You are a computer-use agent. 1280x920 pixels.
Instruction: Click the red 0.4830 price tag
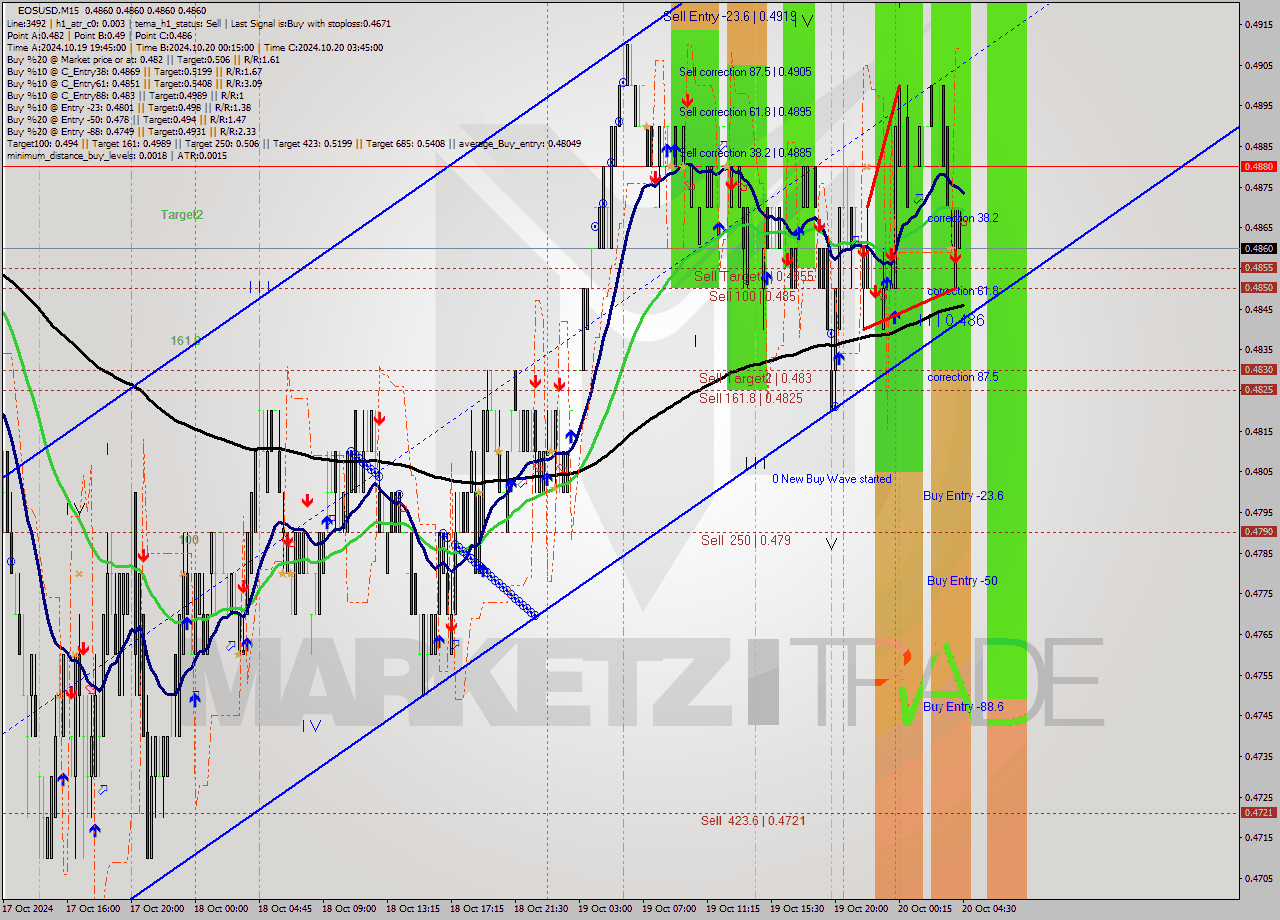coord(1258,369)
